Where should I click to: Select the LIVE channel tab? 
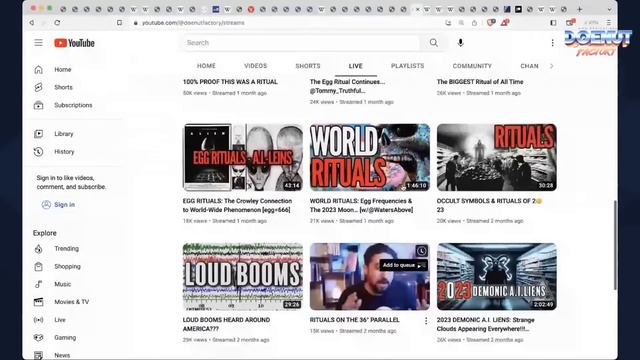356,66
